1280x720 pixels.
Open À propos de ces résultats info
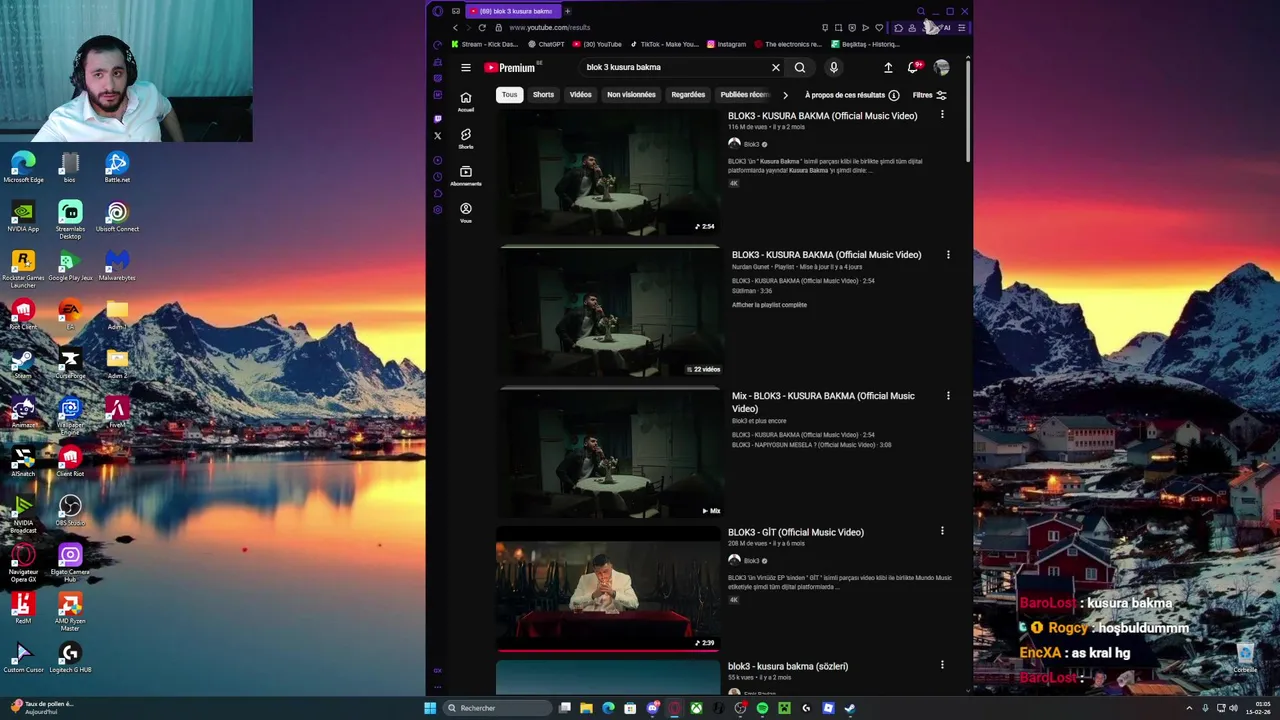(852, 95)
